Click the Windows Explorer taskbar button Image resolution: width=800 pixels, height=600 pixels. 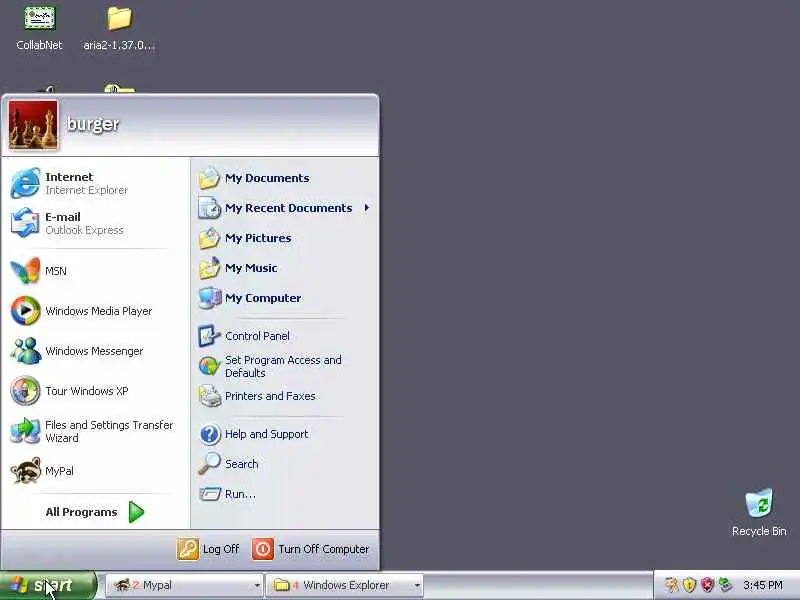coord(345,585)
